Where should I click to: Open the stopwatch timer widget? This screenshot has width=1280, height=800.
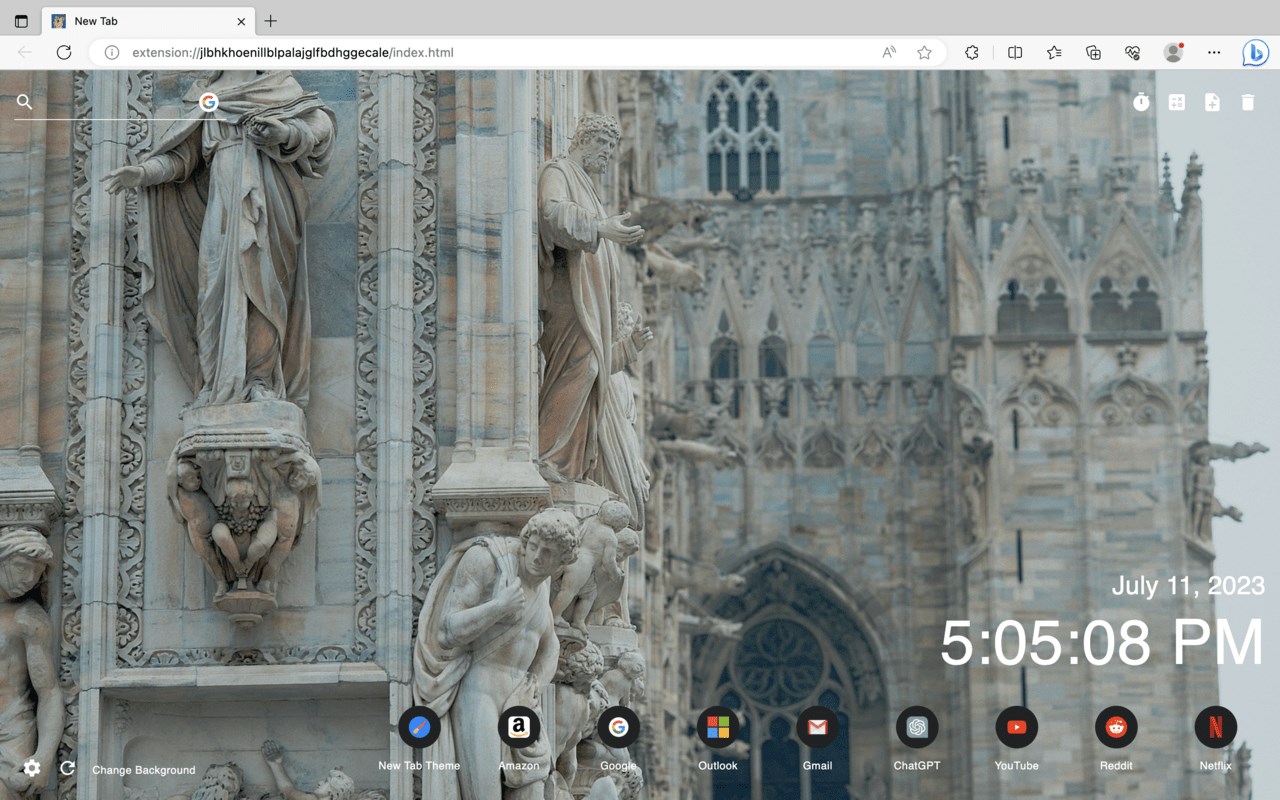(1141, 101)
